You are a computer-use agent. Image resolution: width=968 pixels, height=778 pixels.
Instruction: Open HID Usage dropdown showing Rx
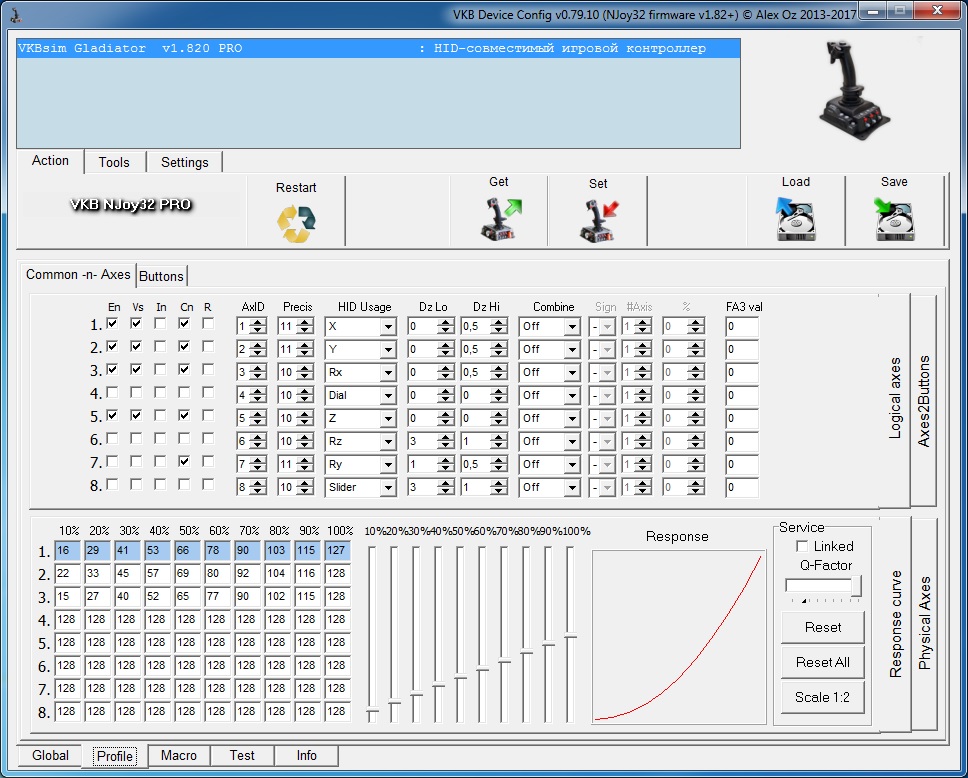pos(388,372)
